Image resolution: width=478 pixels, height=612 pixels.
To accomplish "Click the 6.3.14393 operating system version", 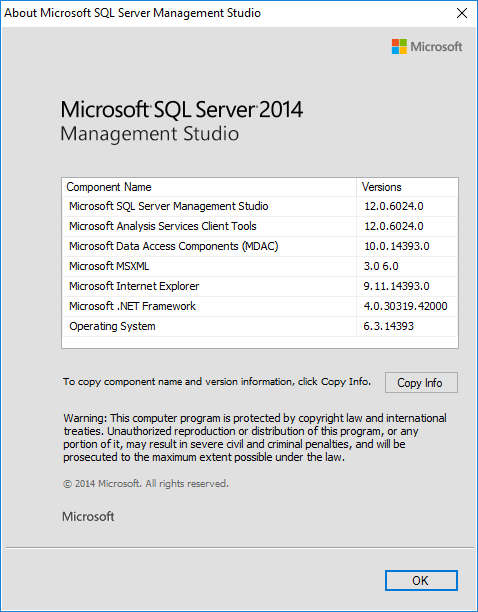I will (x=388, y=326).
